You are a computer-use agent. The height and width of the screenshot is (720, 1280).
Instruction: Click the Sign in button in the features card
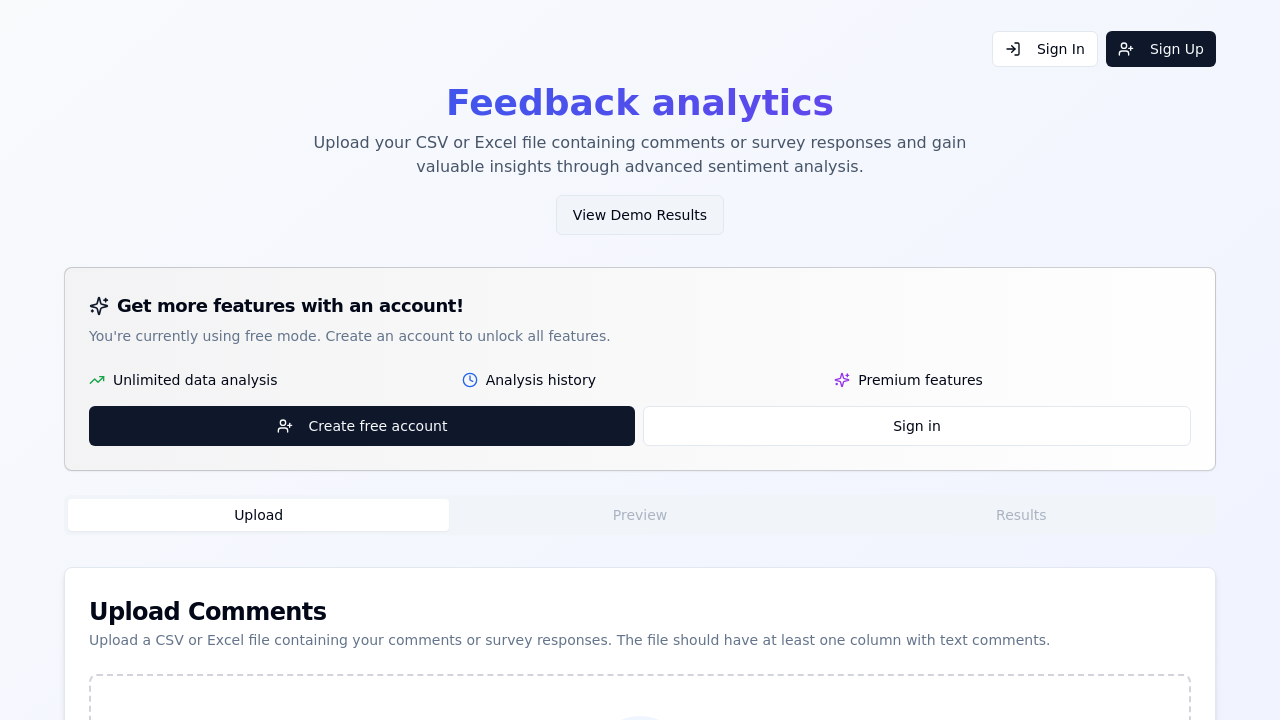[916, 426]
